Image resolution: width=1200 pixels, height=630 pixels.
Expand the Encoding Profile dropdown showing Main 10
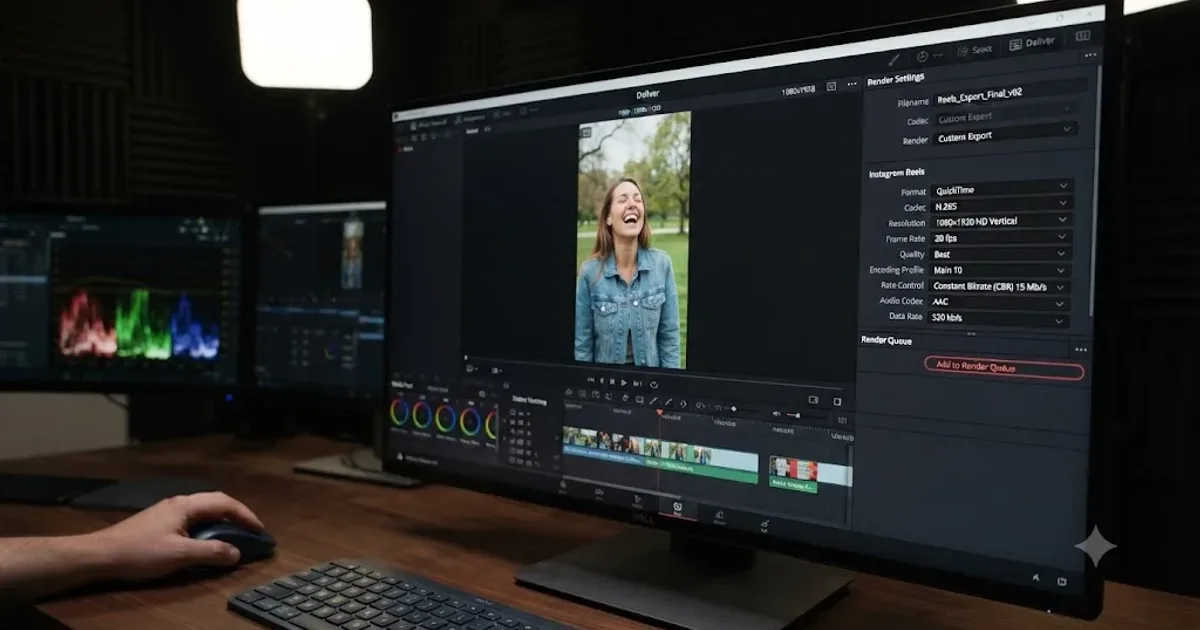pos(1000,270)
